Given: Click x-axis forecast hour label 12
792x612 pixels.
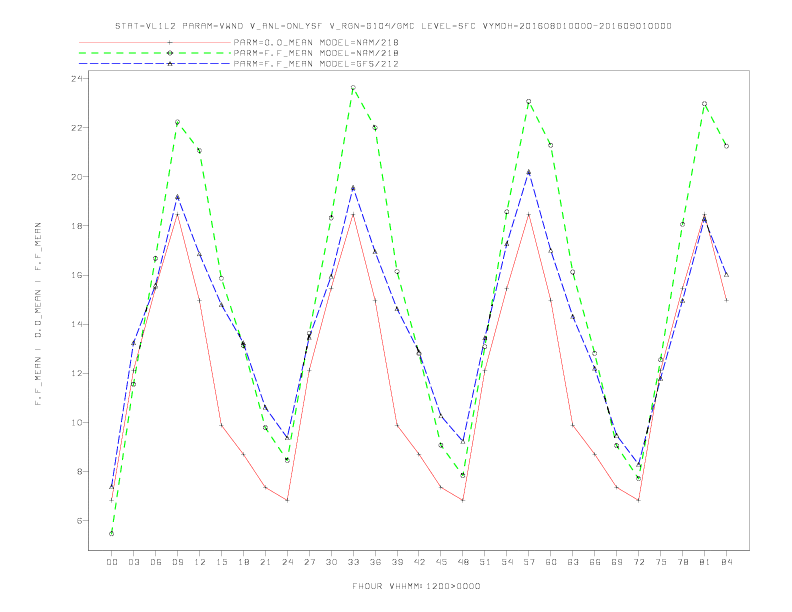Looking at the screenshot, I should click(x=200, y=562).
